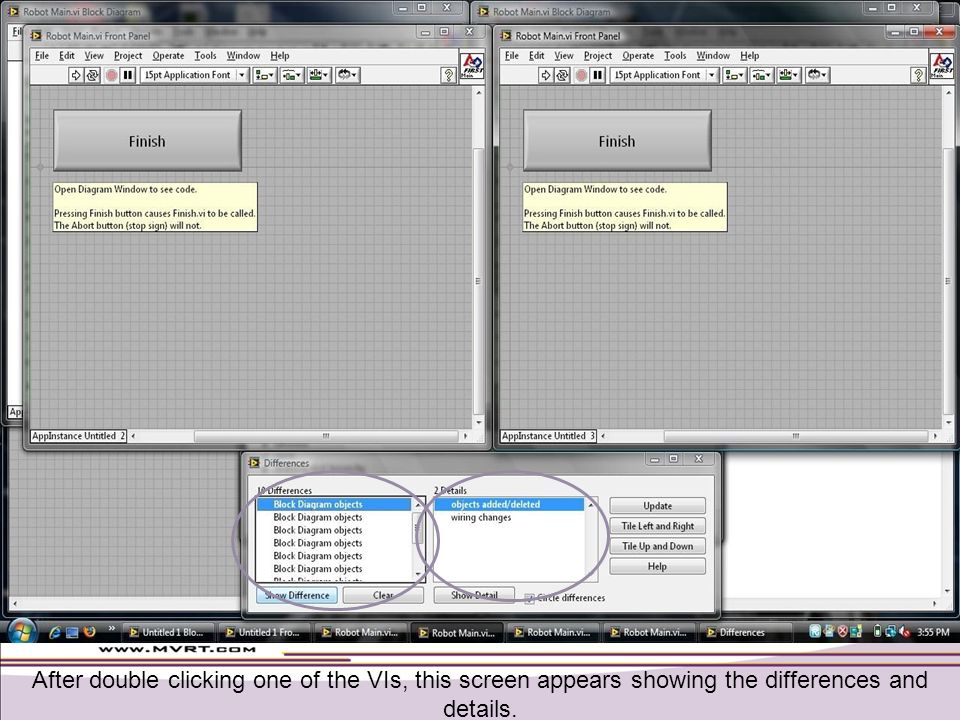This screenshot has height=720, width=960.
Task: Click Abort Execution in right Front Panel
Action: click(580, 75)
